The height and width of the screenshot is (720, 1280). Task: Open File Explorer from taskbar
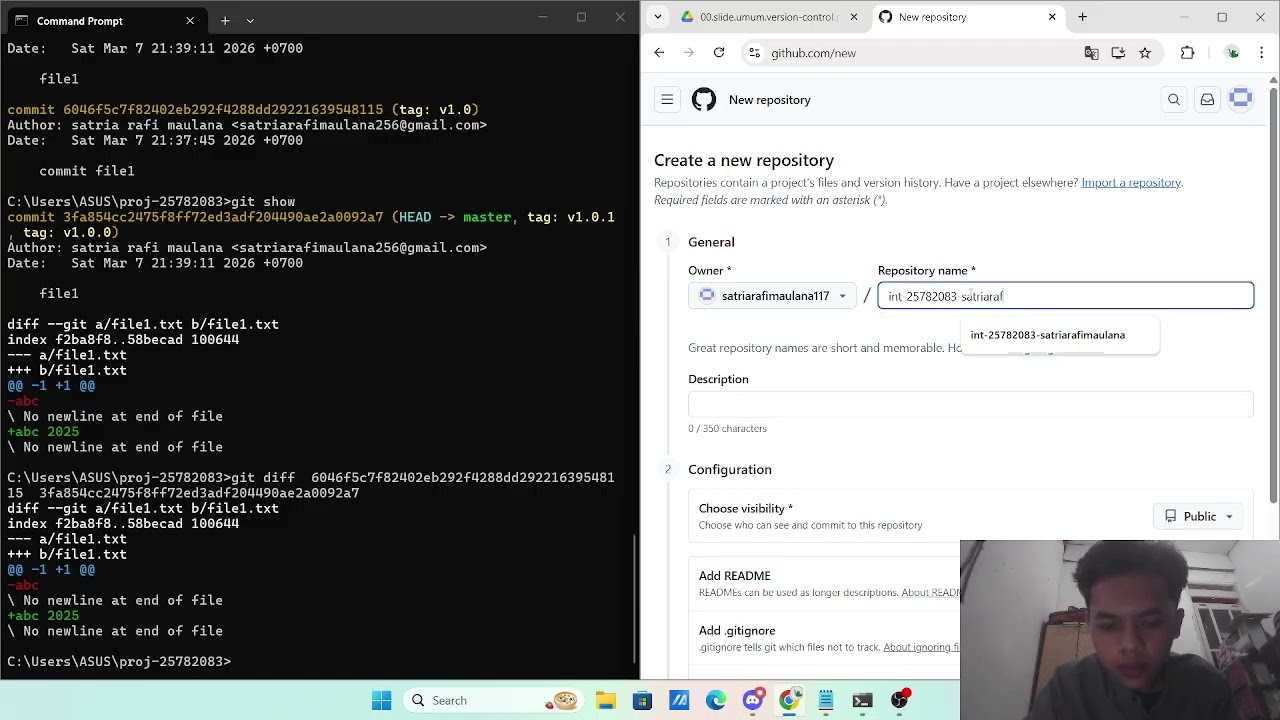point(606,701)
